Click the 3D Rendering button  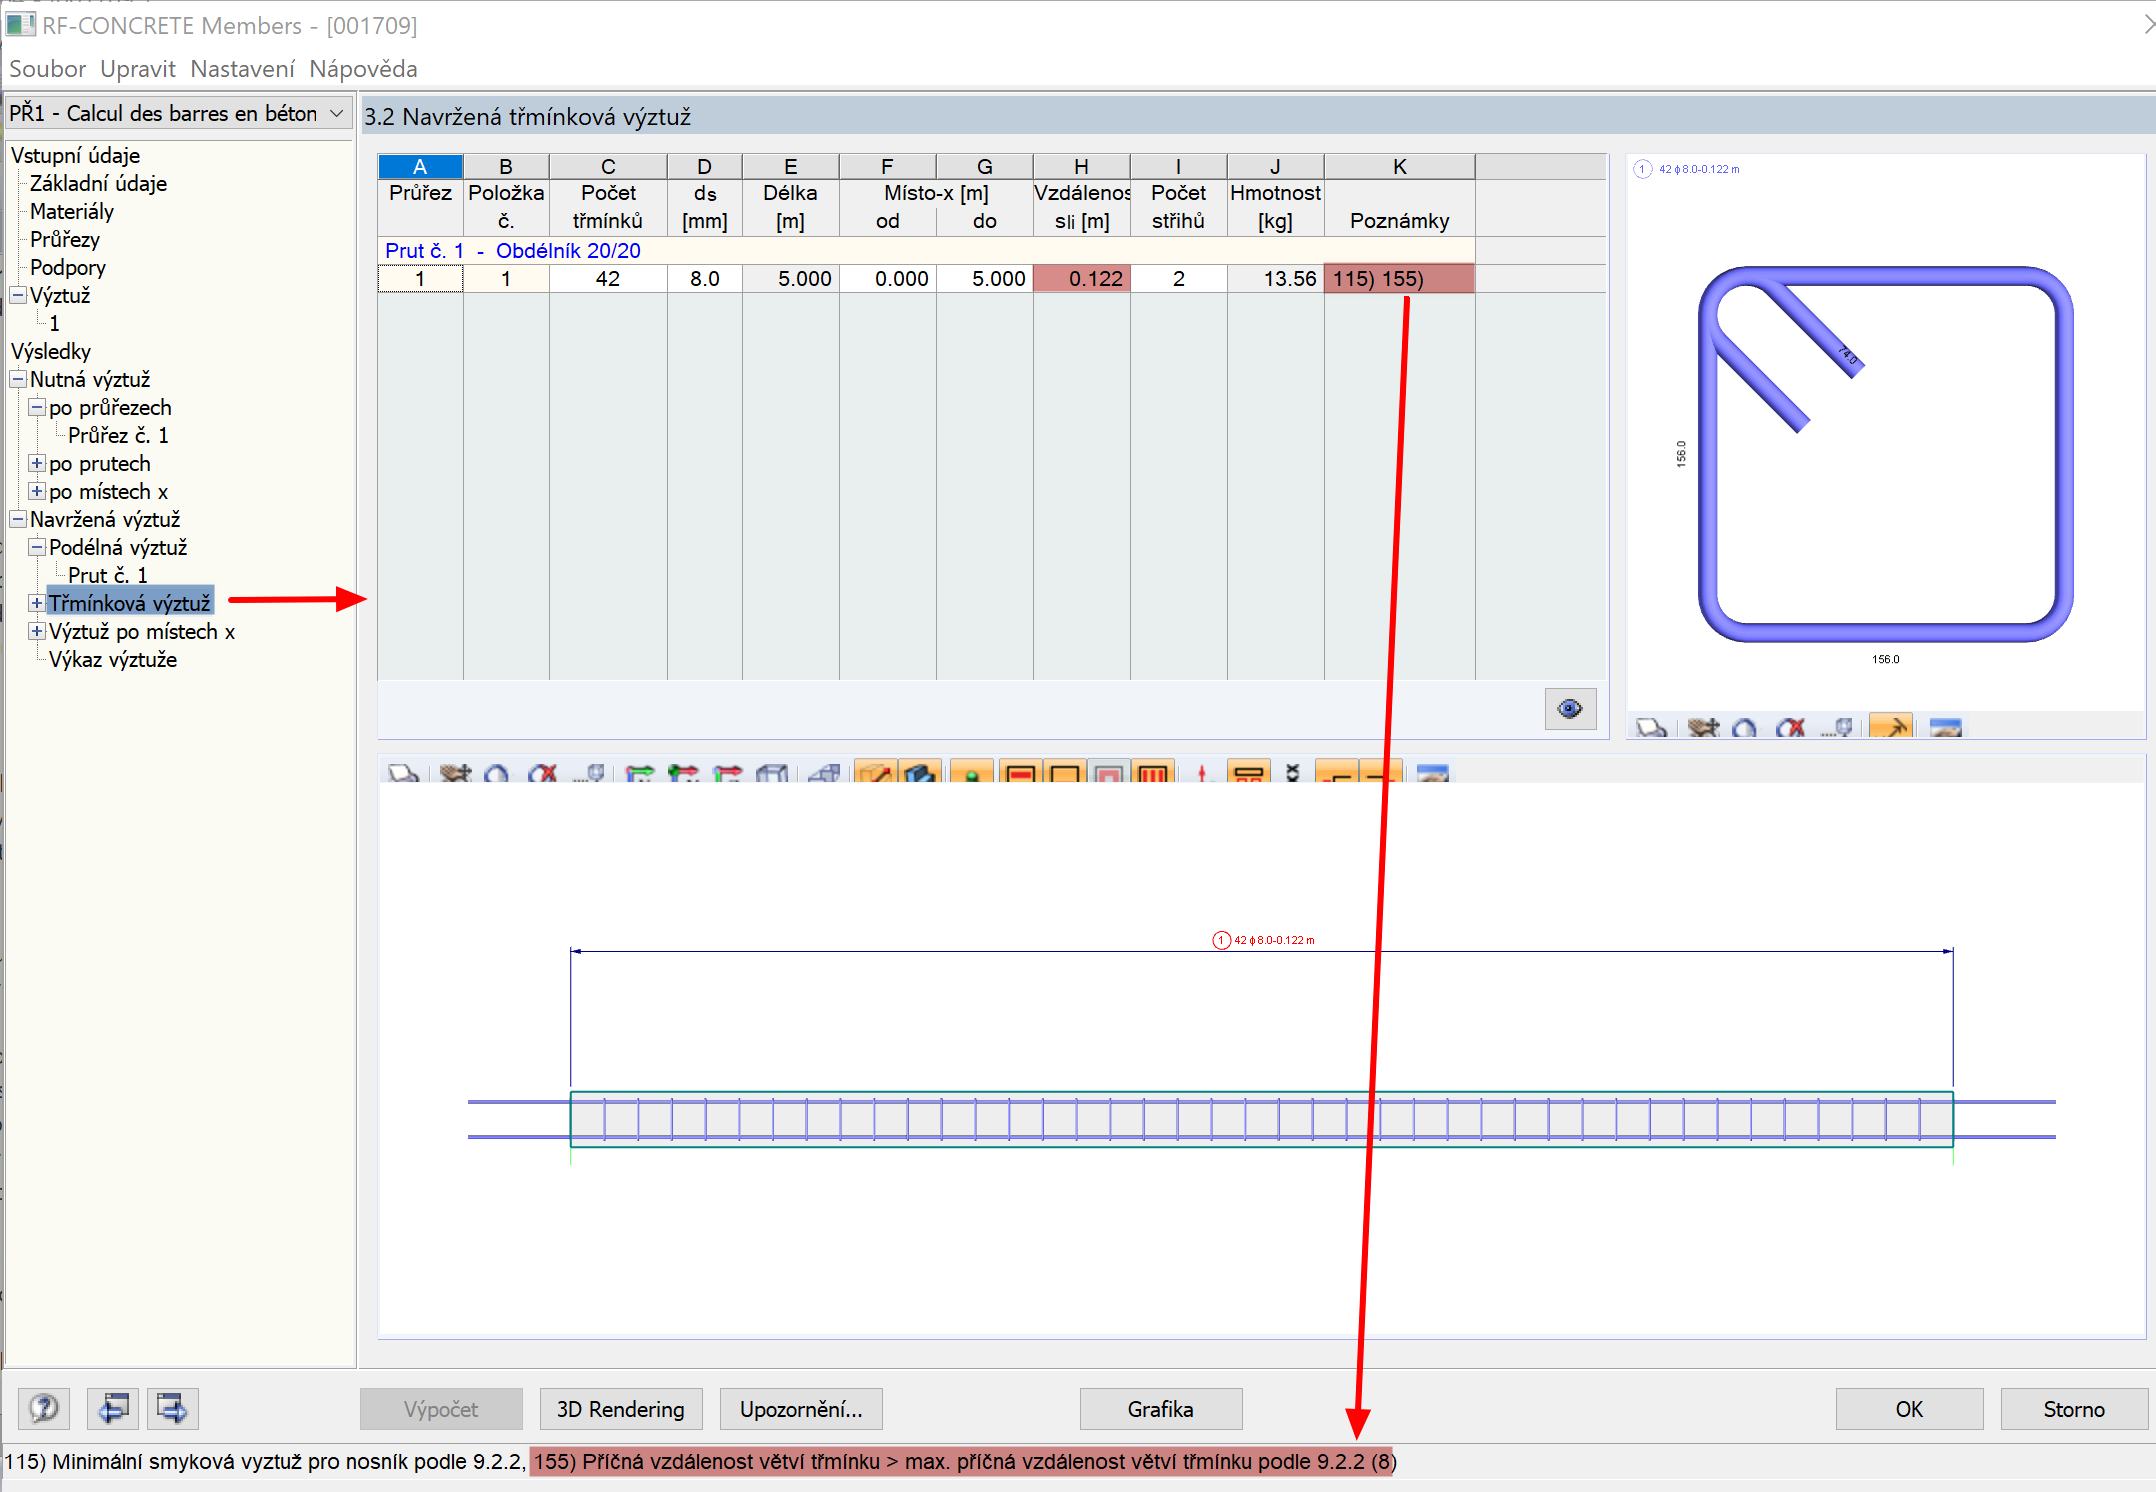pos(620,1408)
